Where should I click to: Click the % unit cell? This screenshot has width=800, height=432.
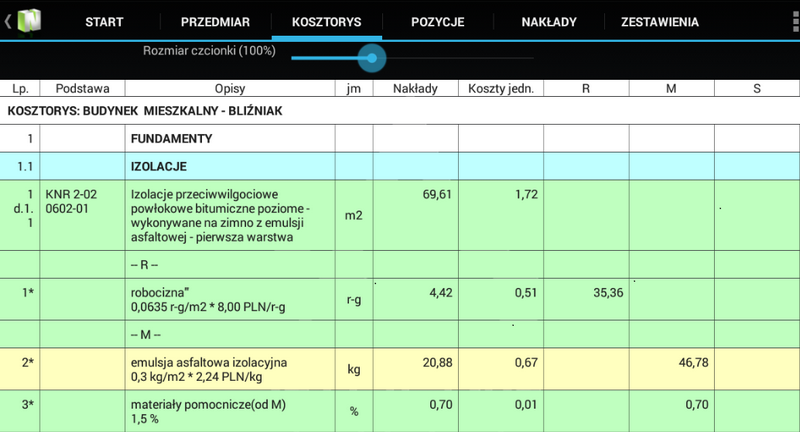pyautogui.click(x=354, y=411)
